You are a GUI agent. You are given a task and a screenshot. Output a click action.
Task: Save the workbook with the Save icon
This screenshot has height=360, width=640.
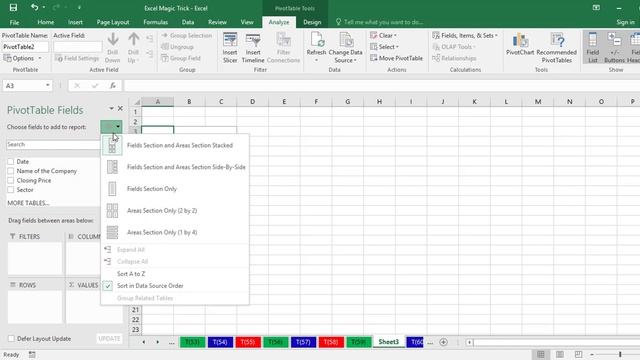click(13, 7)
